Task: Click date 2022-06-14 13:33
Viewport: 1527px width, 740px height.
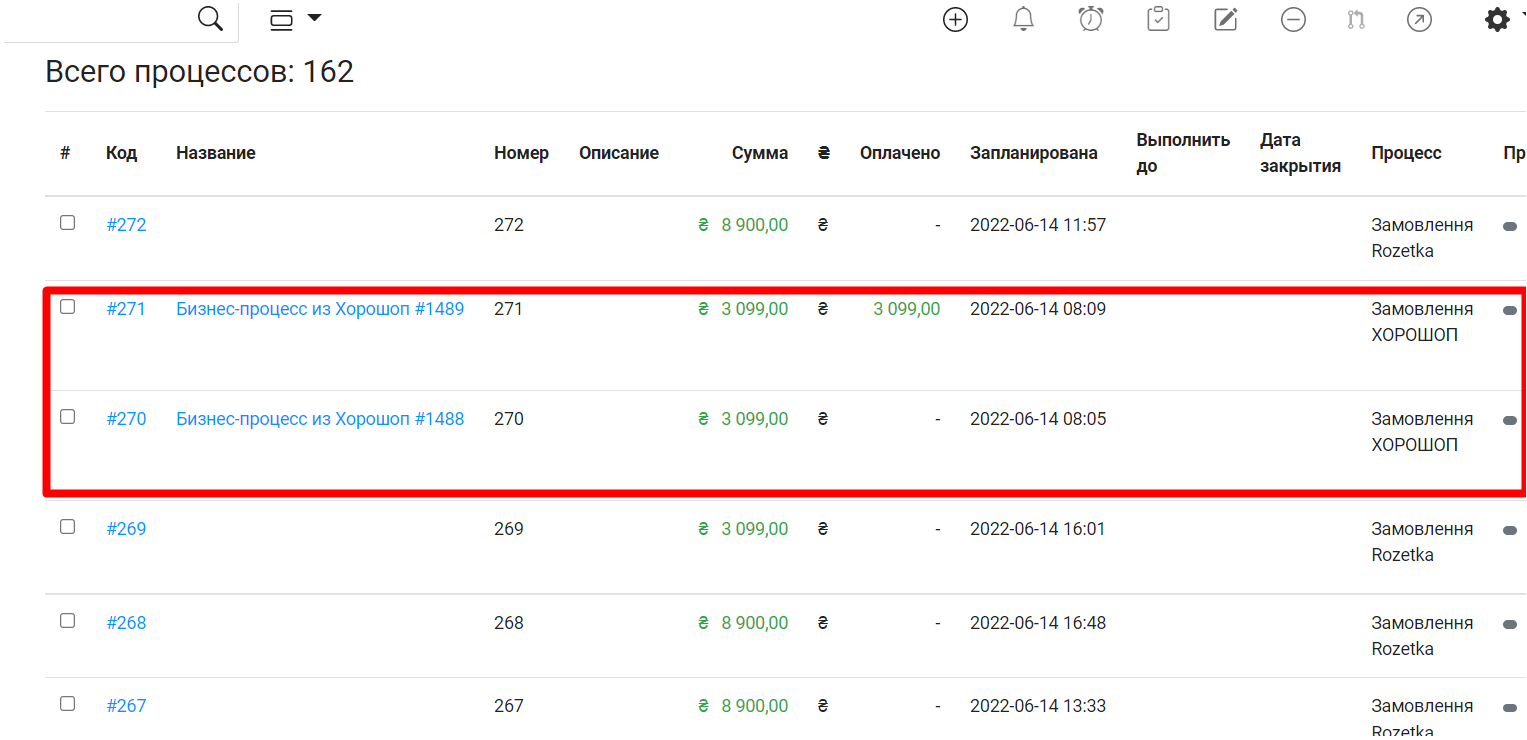Action: pos(1038,706)
